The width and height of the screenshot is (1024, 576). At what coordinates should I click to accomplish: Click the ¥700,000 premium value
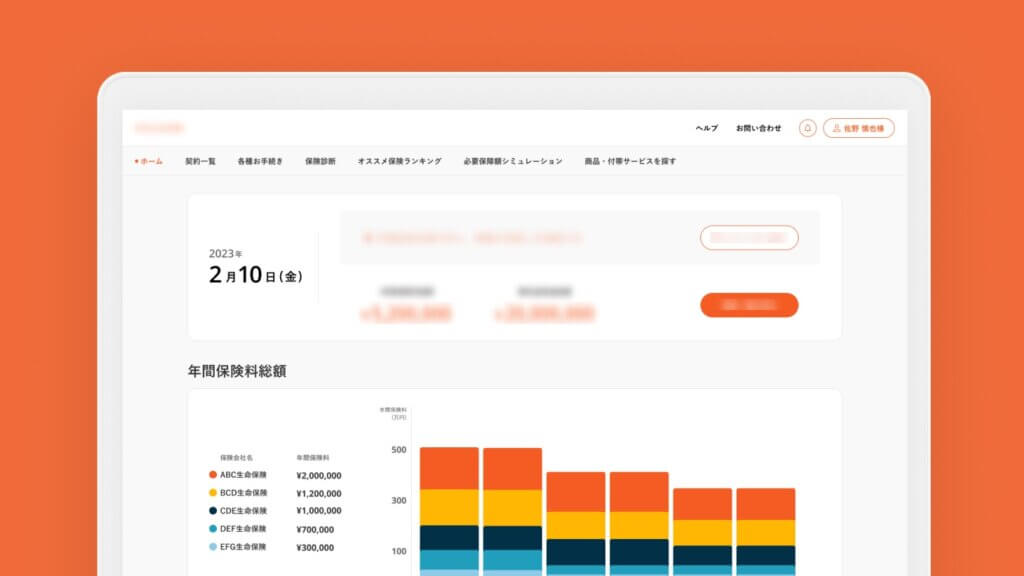(315, 530)
